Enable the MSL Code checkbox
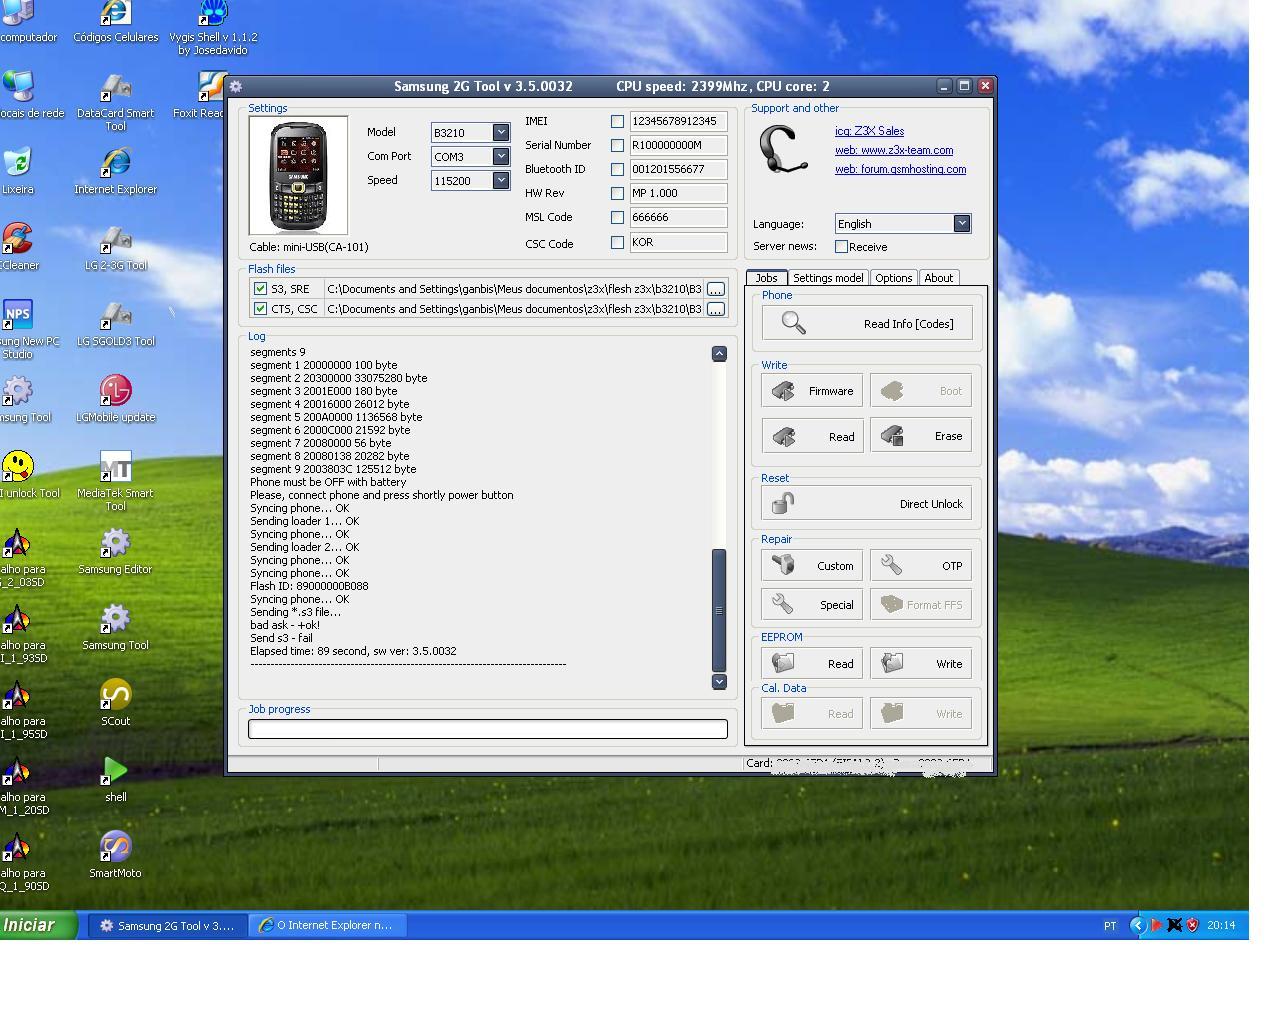 point(617,217)
